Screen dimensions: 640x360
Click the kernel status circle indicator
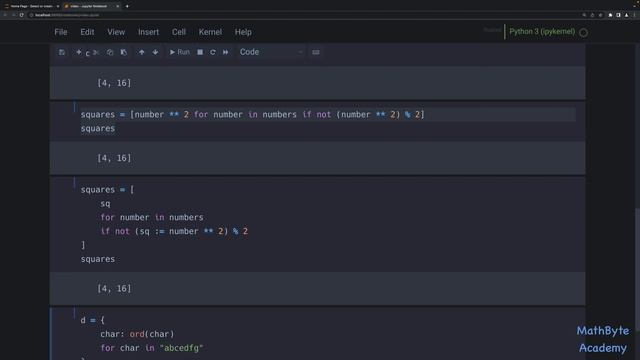tap(584, 33)
